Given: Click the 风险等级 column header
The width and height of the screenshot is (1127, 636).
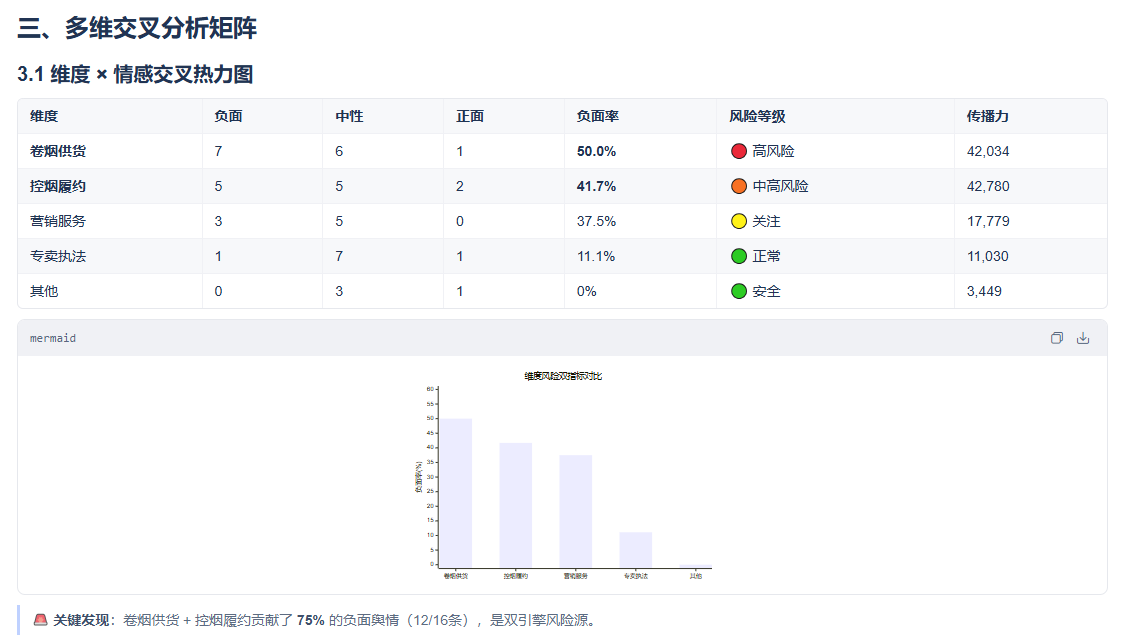Looking at the screenshot, I should [758, 116].
